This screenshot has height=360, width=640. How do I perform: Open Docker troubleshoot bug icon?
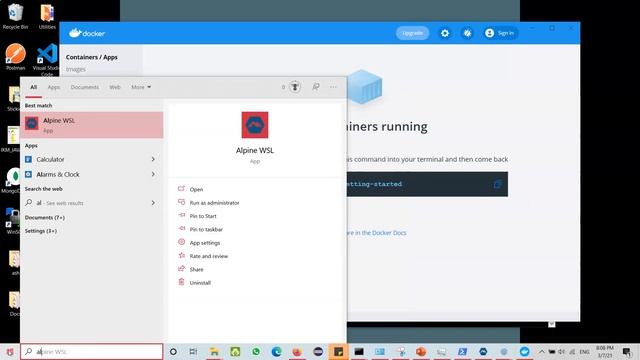[467, 33]
